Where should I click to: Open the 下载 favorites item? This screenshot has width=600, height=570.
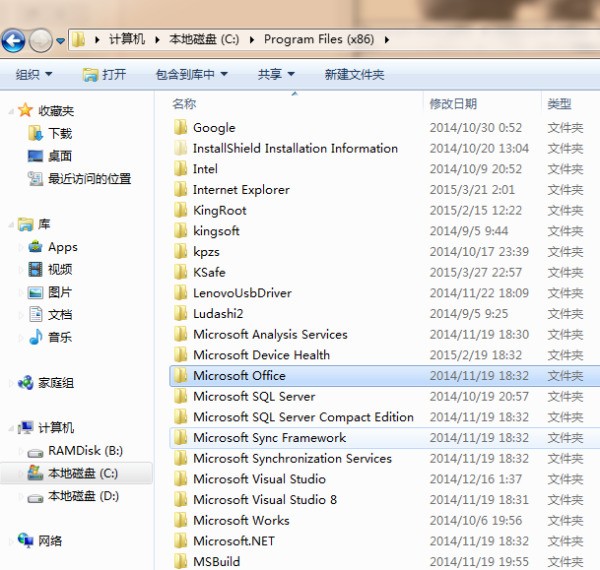[60, 133]
